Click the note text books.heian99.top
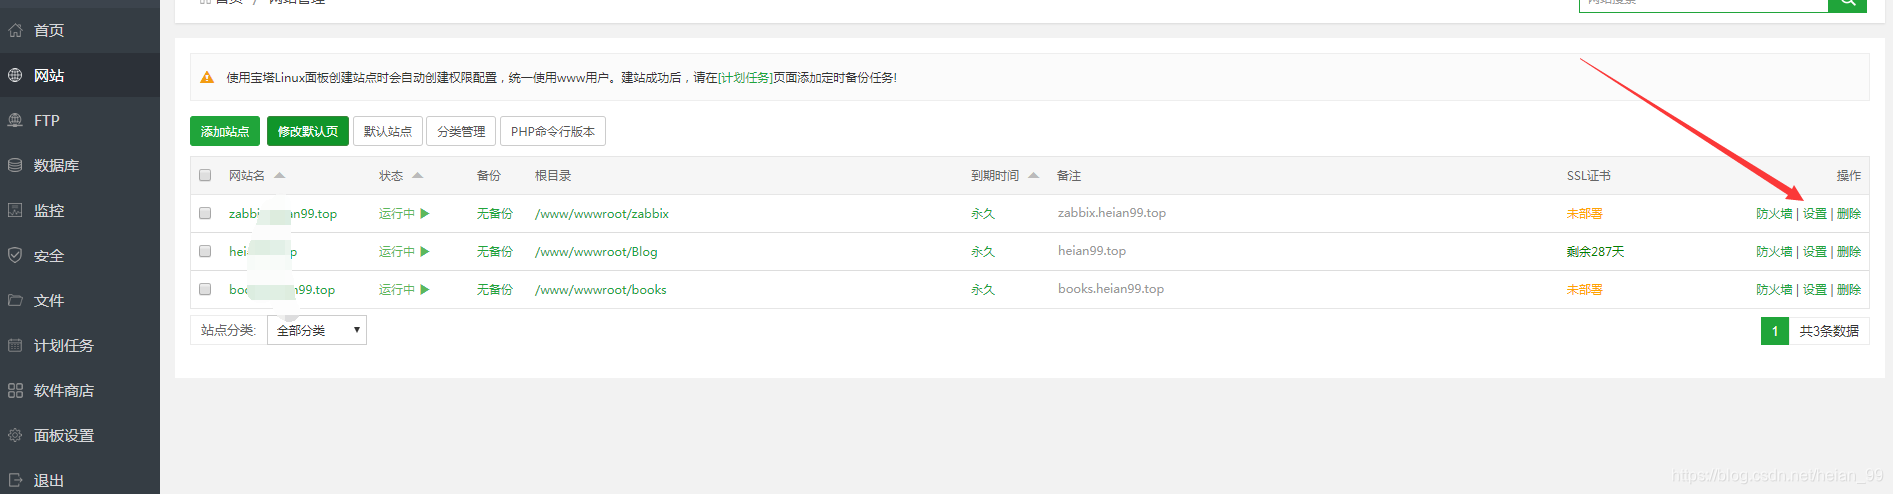 pos(1111,288)
